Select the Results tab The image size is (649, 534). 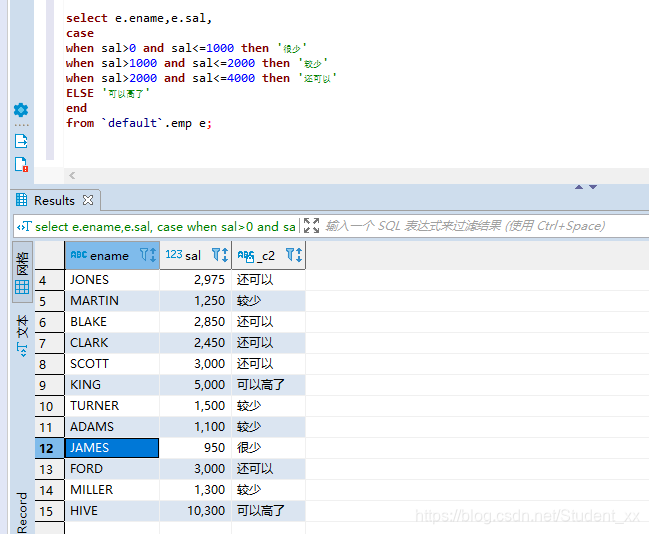point(54,200)
